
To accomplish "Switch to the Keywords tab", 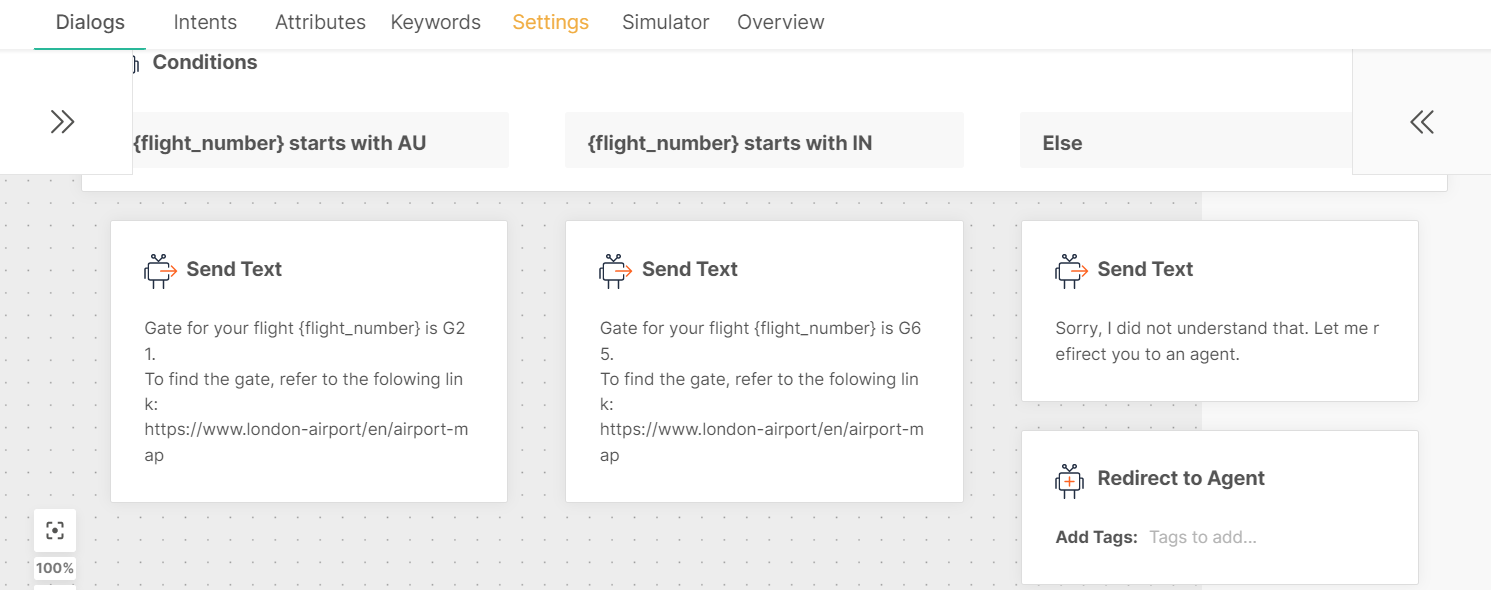I will [x=435, y=22].
